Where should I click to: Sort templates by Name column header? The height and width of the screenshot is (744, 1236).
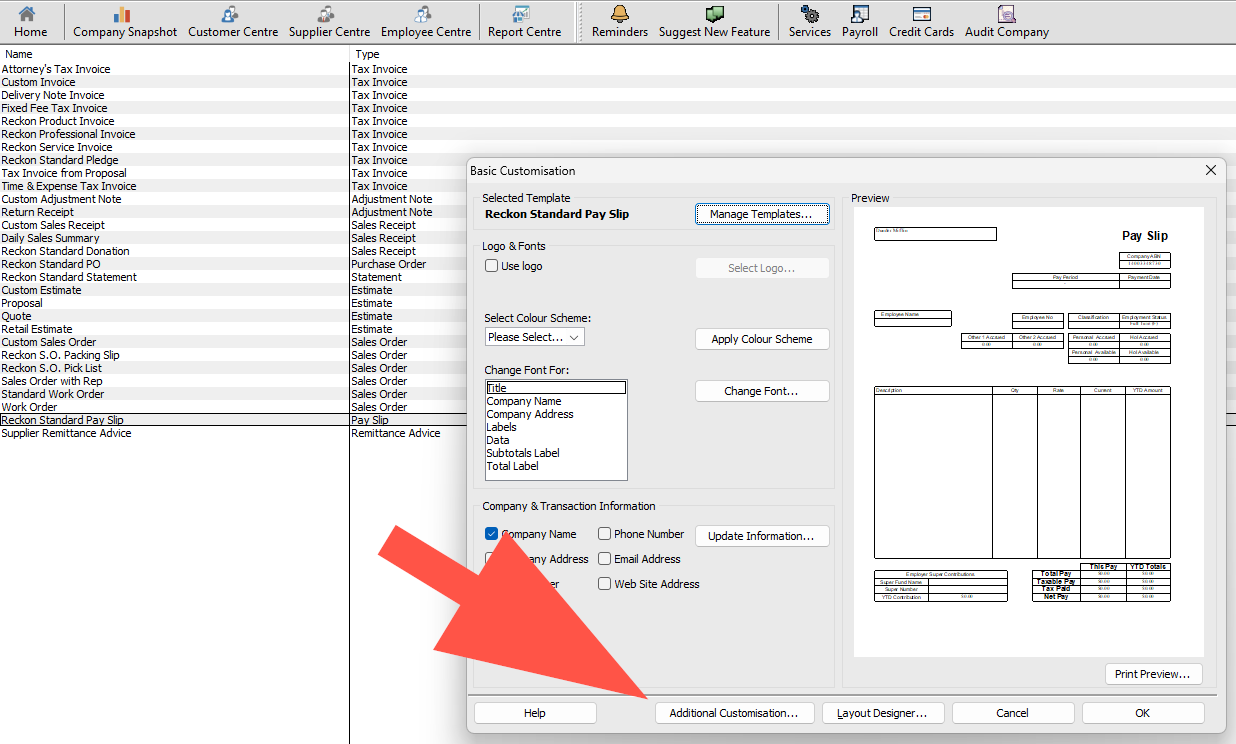coord(175,54)
